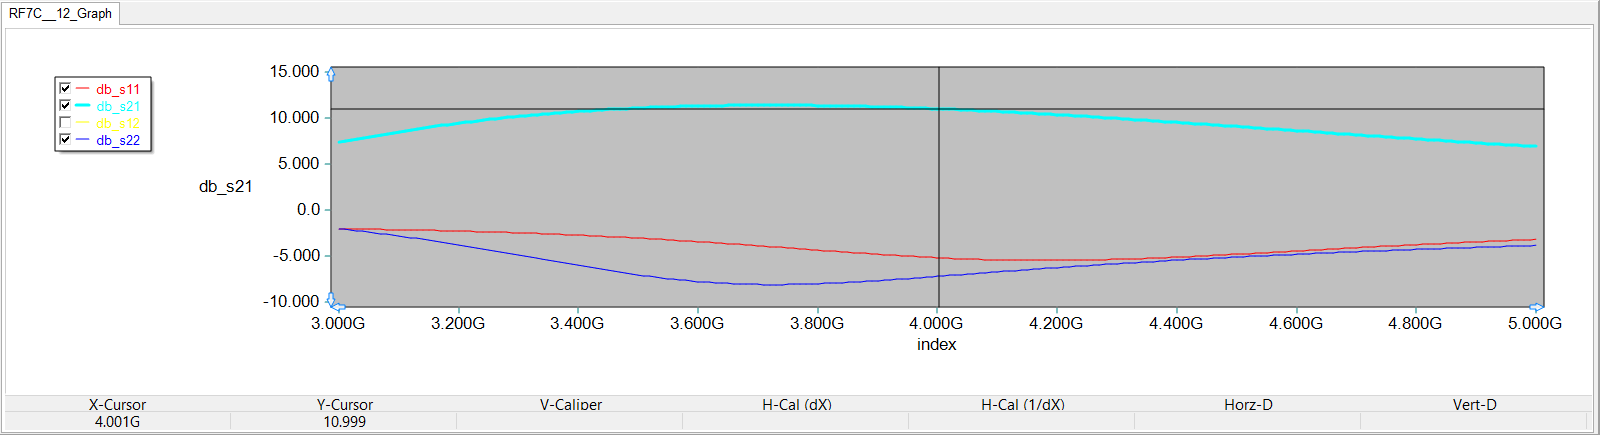Select the Y-Cursor value 10.999
Image resolution: width=1600 pixels, height=435 pixels.
coord(344,422)
